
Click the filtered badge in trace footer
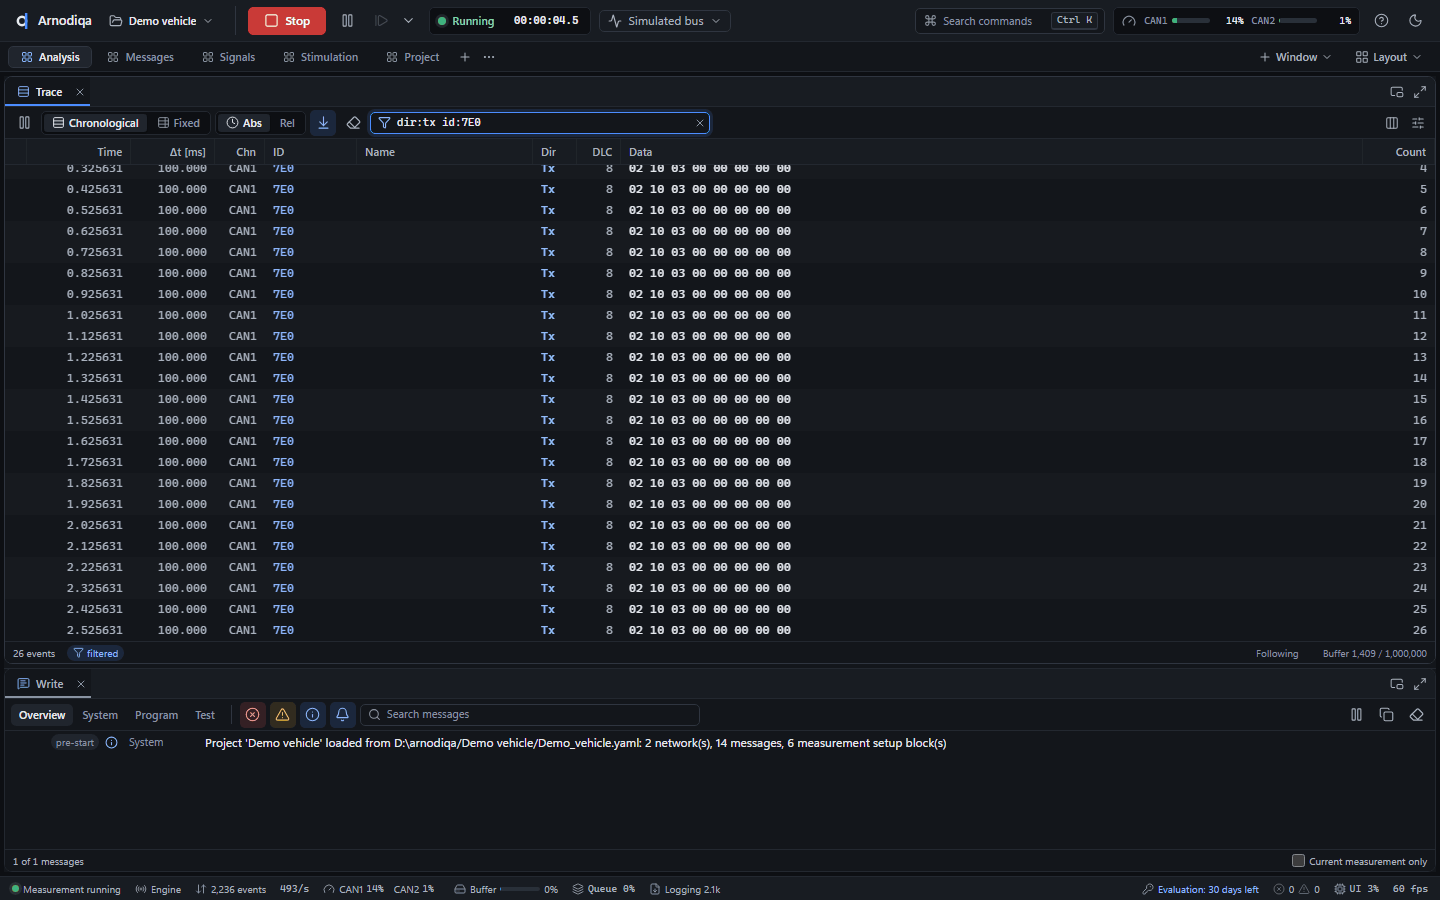pos(96,654)
